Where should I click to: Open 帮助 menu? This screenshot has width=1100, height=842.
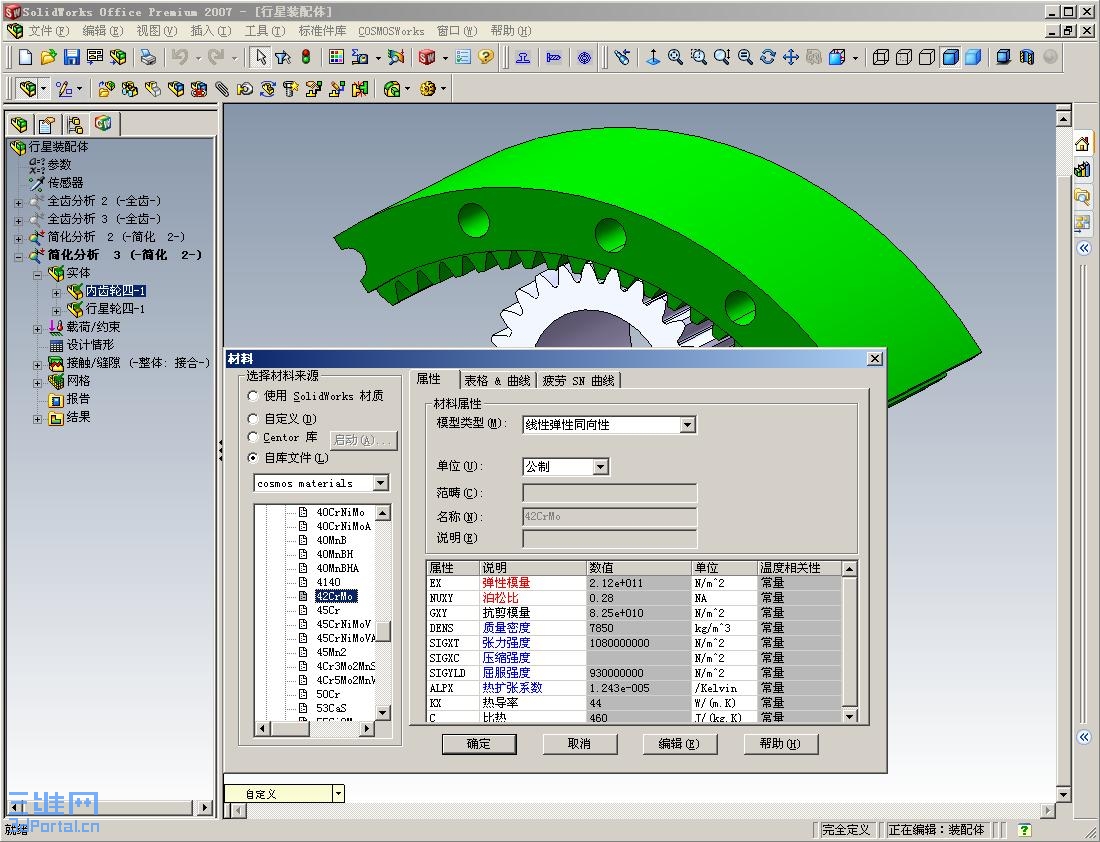click(x=511, y=31)
